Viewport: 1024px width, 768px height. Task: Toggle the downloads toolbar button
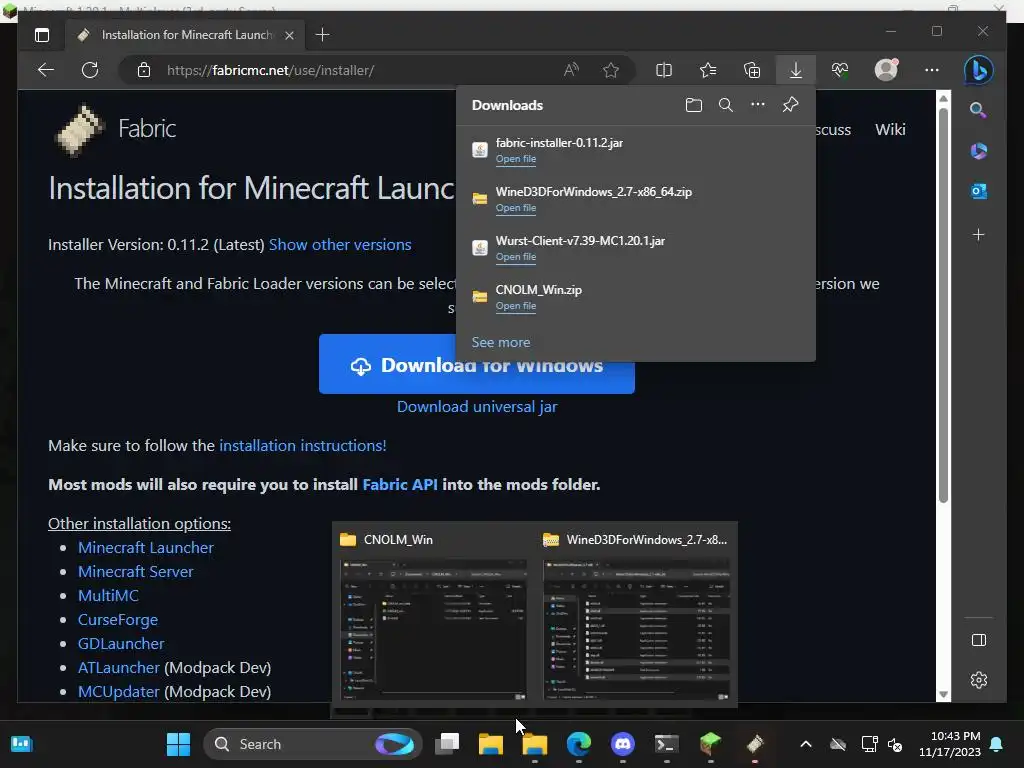pos(795,70)
